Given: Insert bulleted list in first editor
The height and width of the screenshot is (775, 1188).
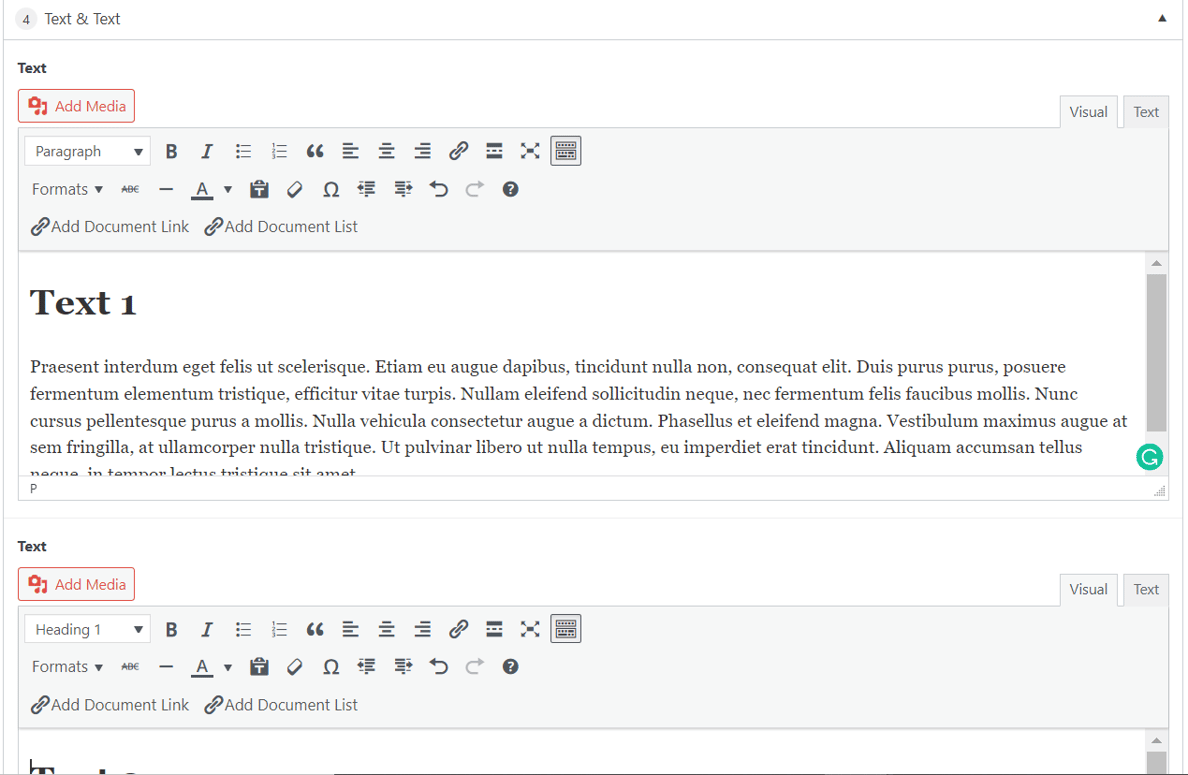Looking at the screenshot, I should 242,152.
